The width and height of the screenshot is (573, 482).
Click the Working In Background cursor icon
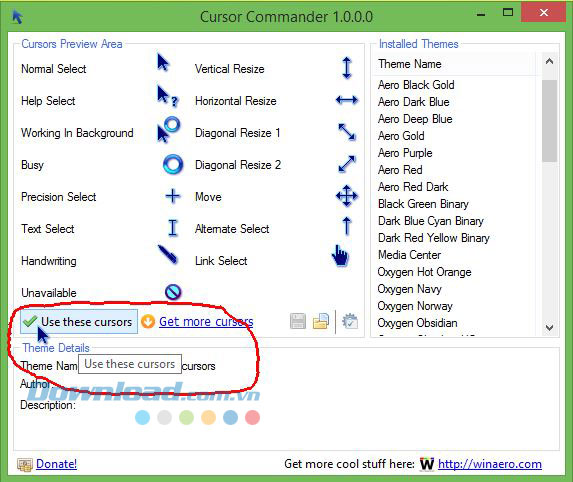coord(168,130)
